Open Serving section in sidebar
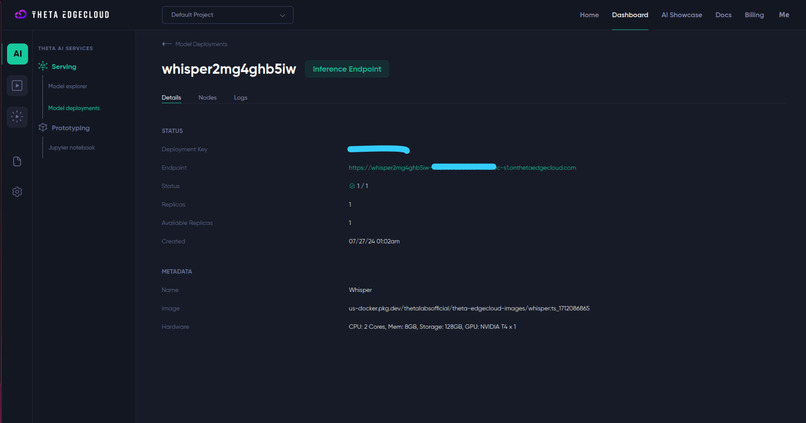Image resolution: width=806 pixels, height=423 pixels. click(x=64, y=67)
